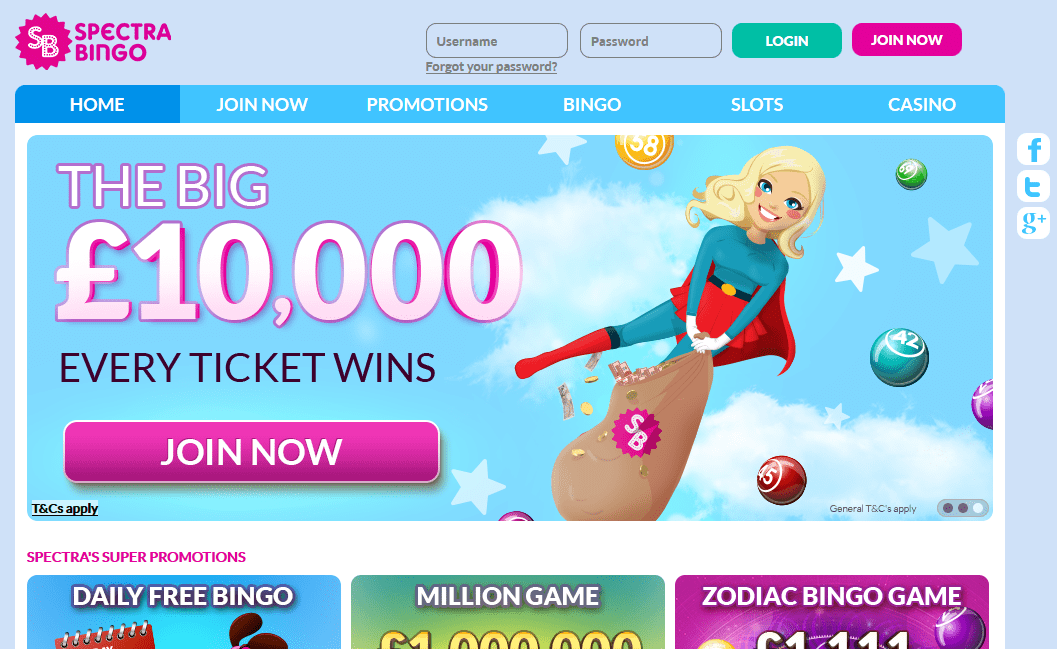Viewport: 1057px width, 649px height.
Task: Click the green Login button
Action: click(787, 40)
